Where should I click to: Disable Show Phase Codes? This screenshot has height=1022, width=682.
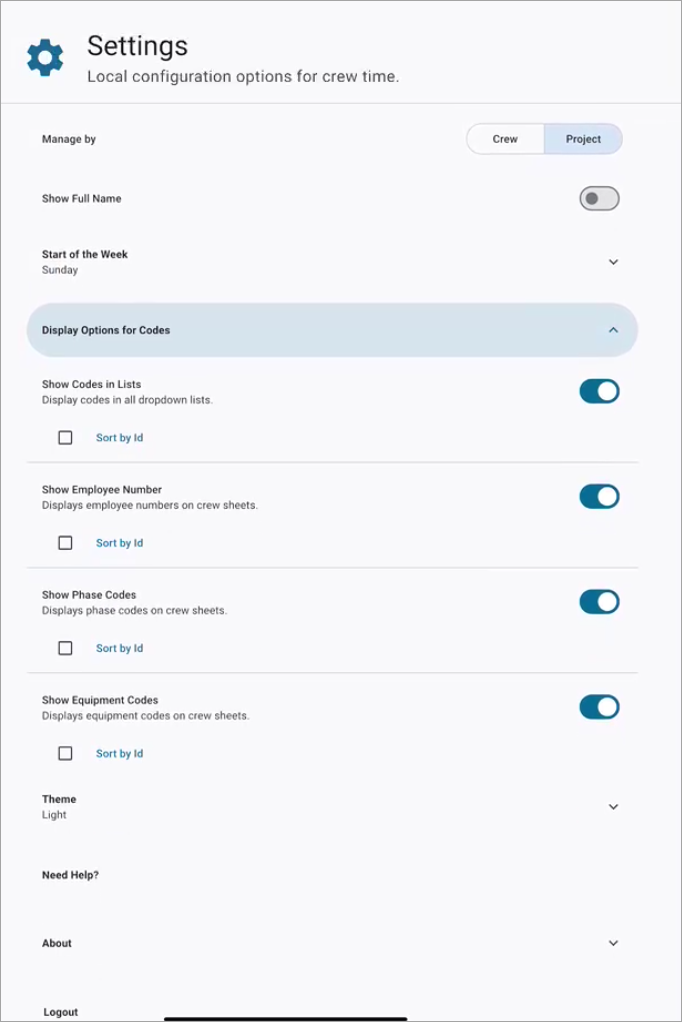pyautogui.click(x=599, y=602)
